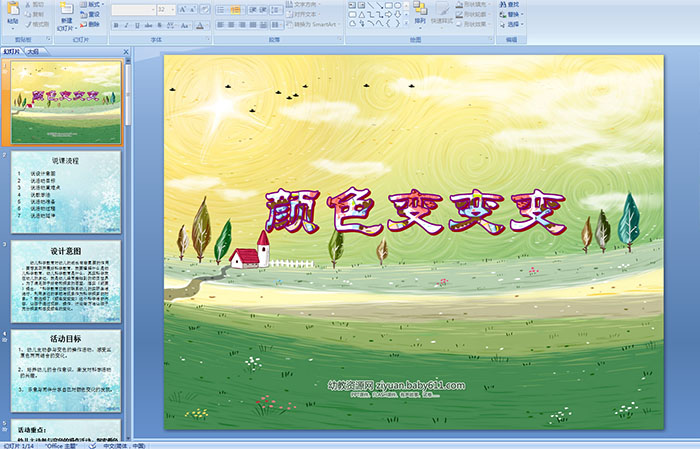
Task: Click the Align Text (对齐文本) button
Action: [x=303, y=14]
